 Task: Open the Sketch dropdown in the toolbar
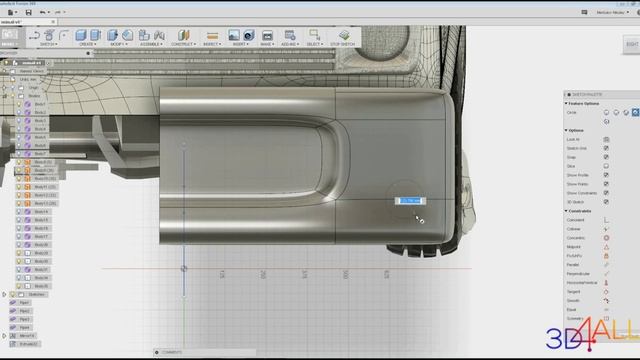coord(48,44)
